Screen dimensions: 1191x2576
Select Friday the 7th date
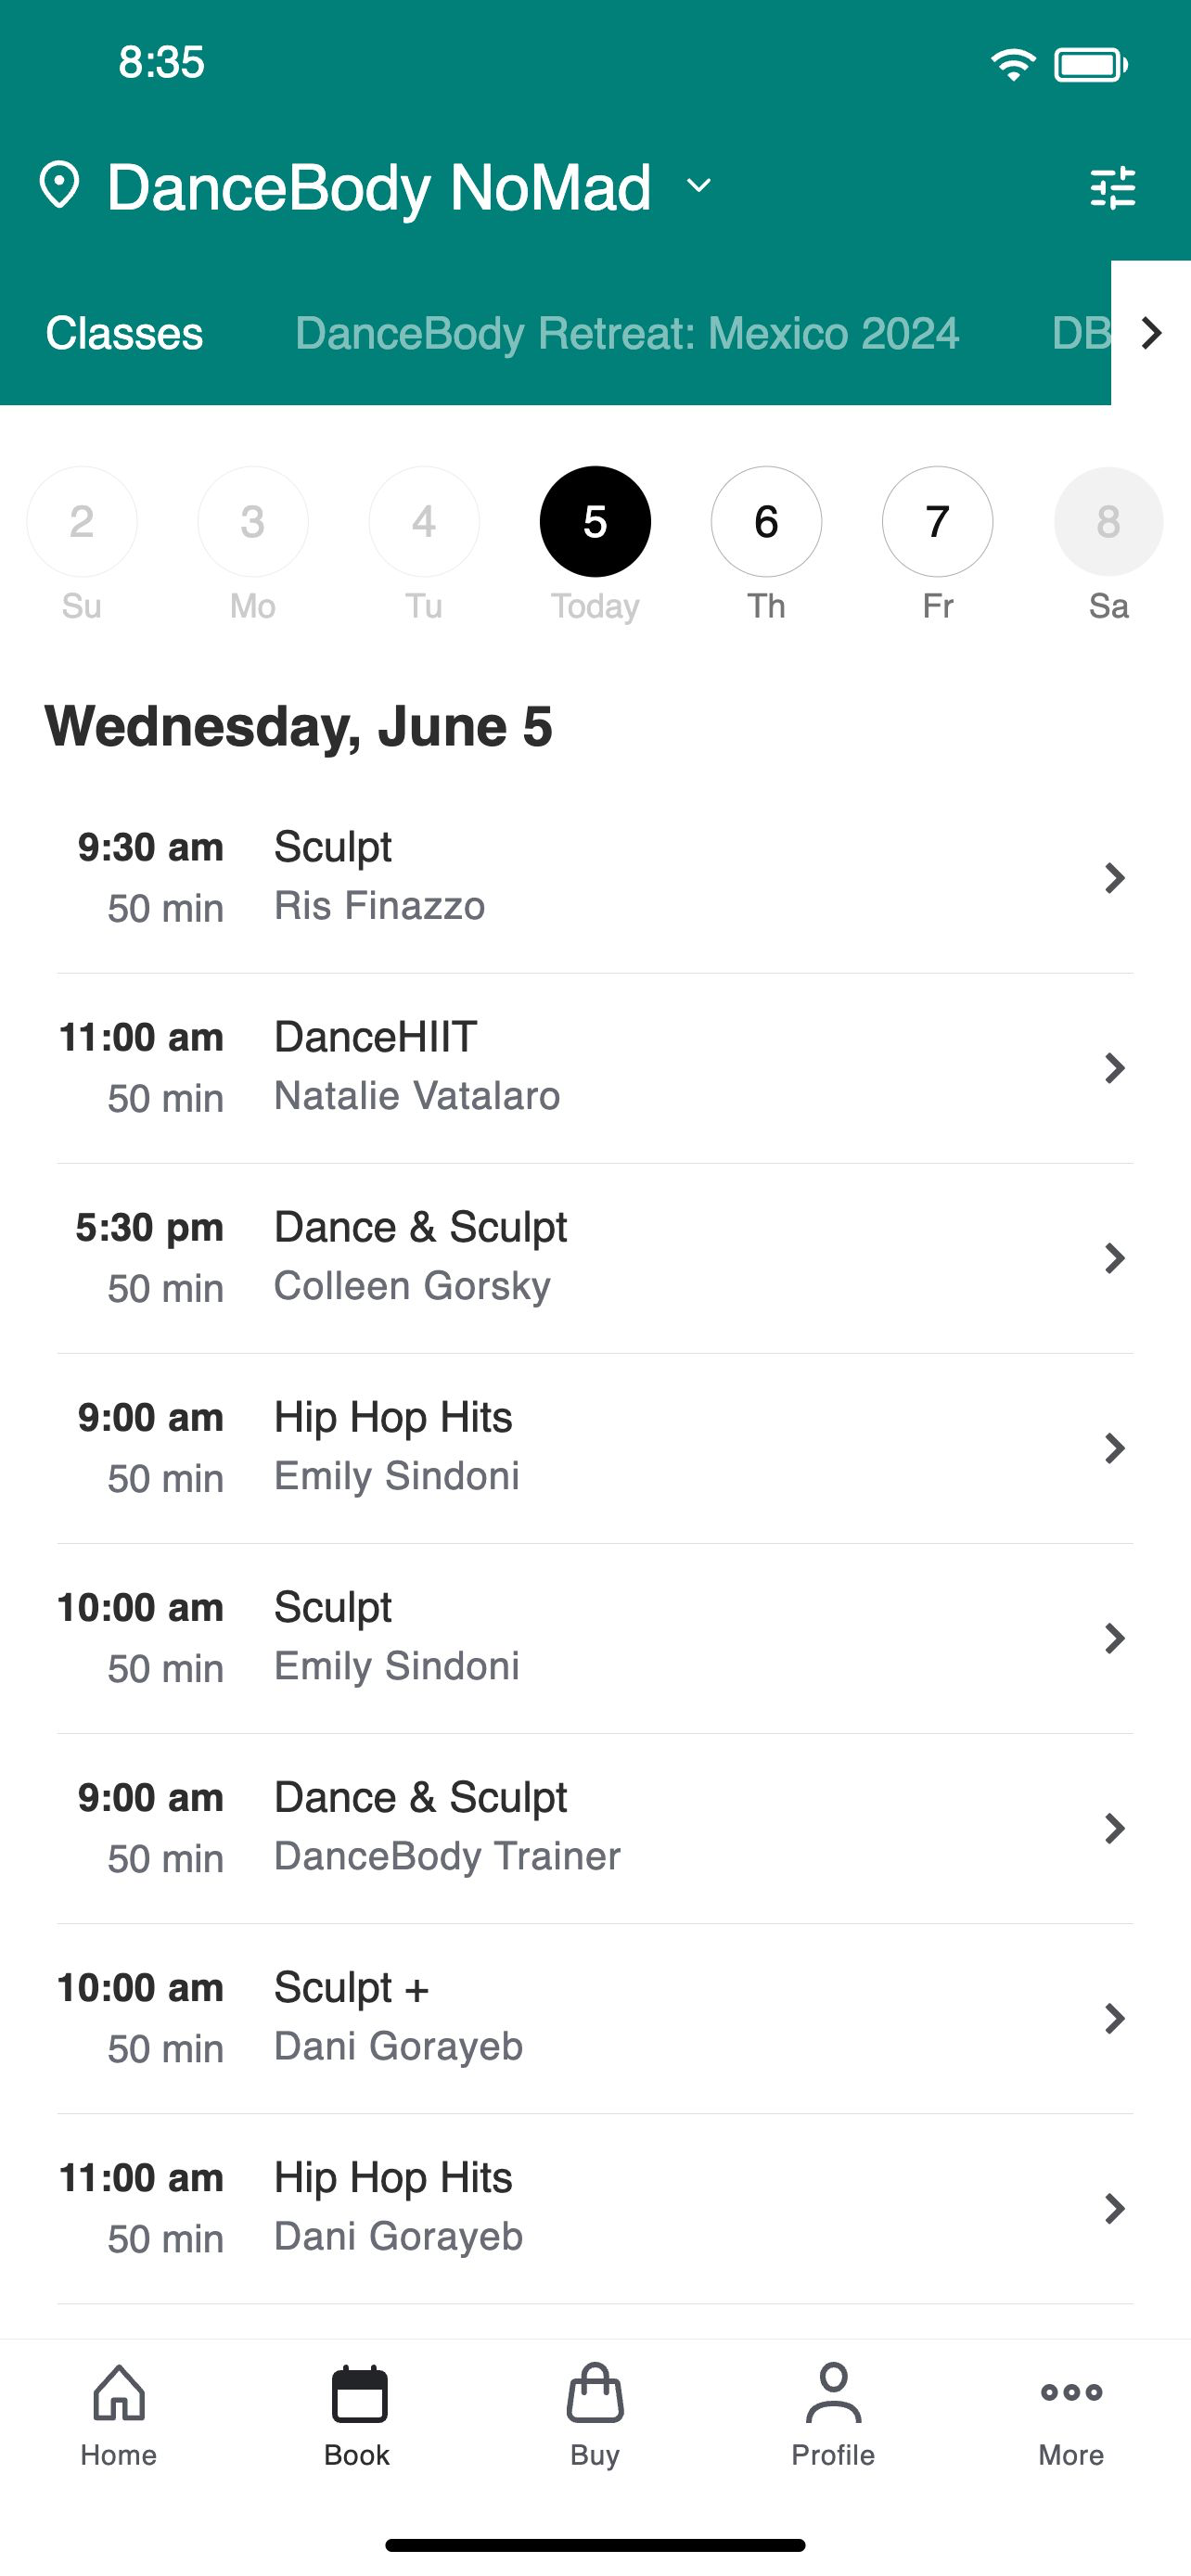click(937, 521)
